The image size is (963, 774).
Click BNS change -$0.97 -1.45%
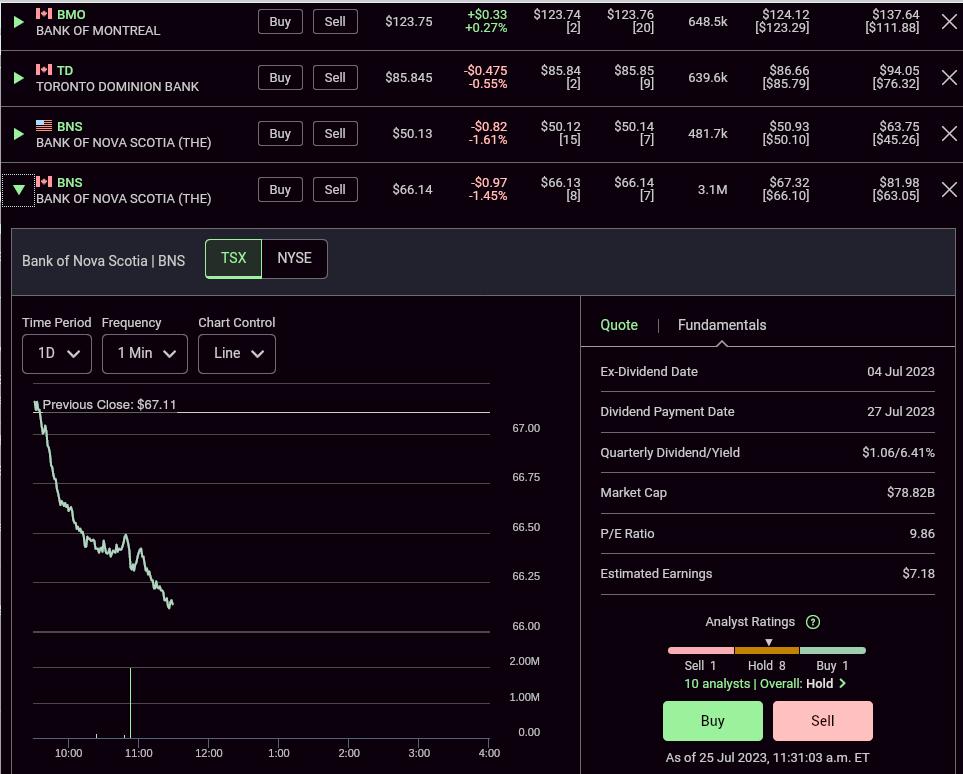(x=488, y=189)
